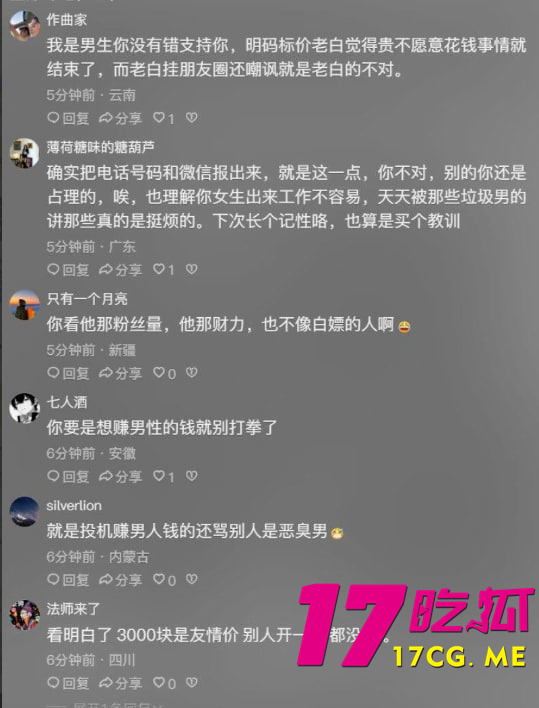The image size is (539, 708).
Task: Dislike 七人酒's comment
Action: pos(192,476)
